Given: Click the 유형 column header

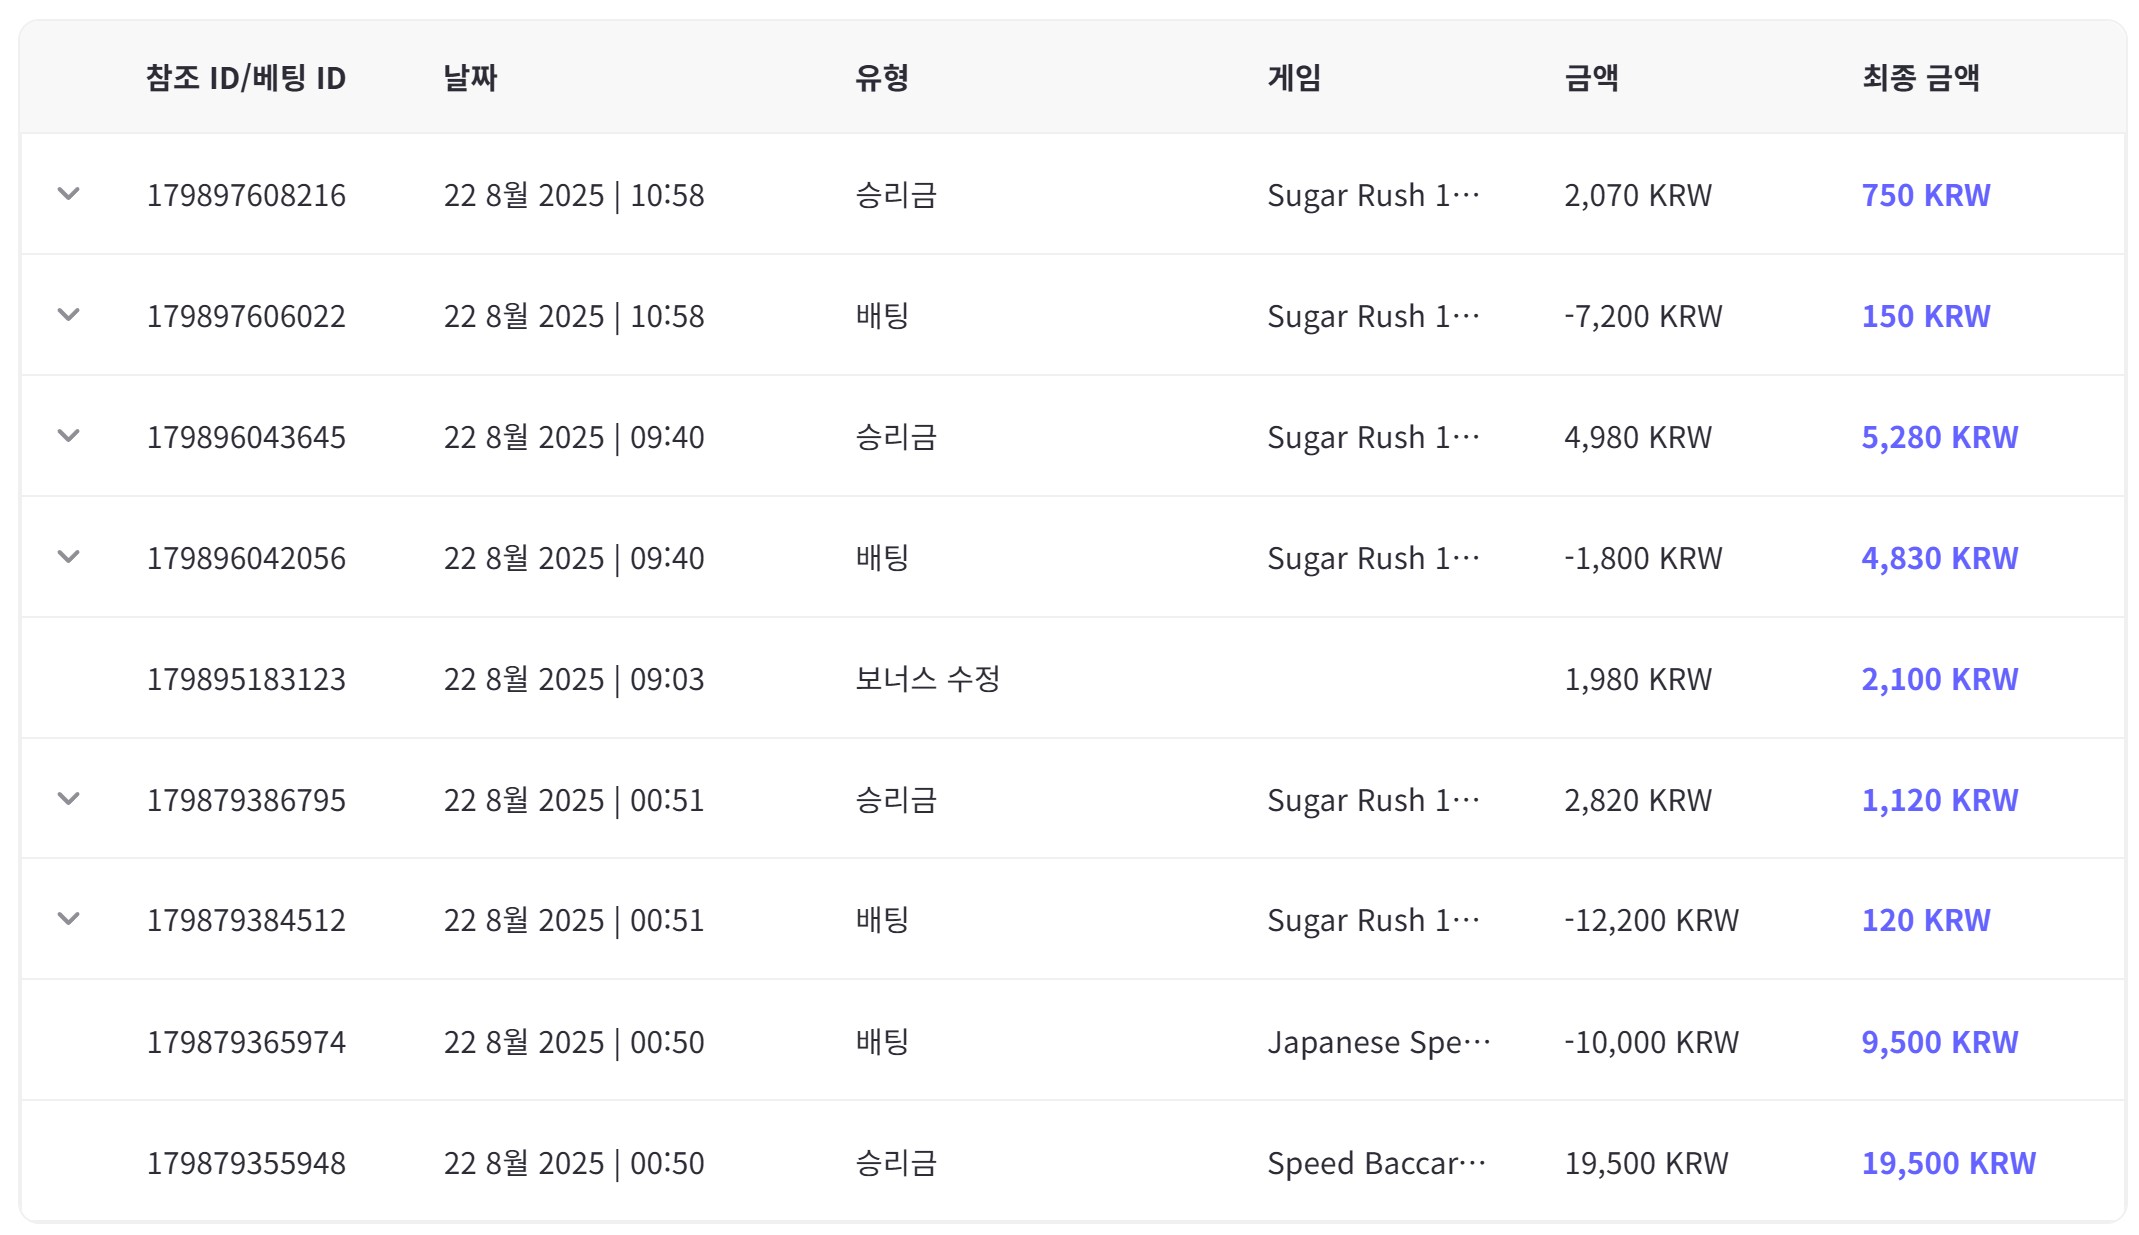Looking at the screenshot, I should [881, 77].
